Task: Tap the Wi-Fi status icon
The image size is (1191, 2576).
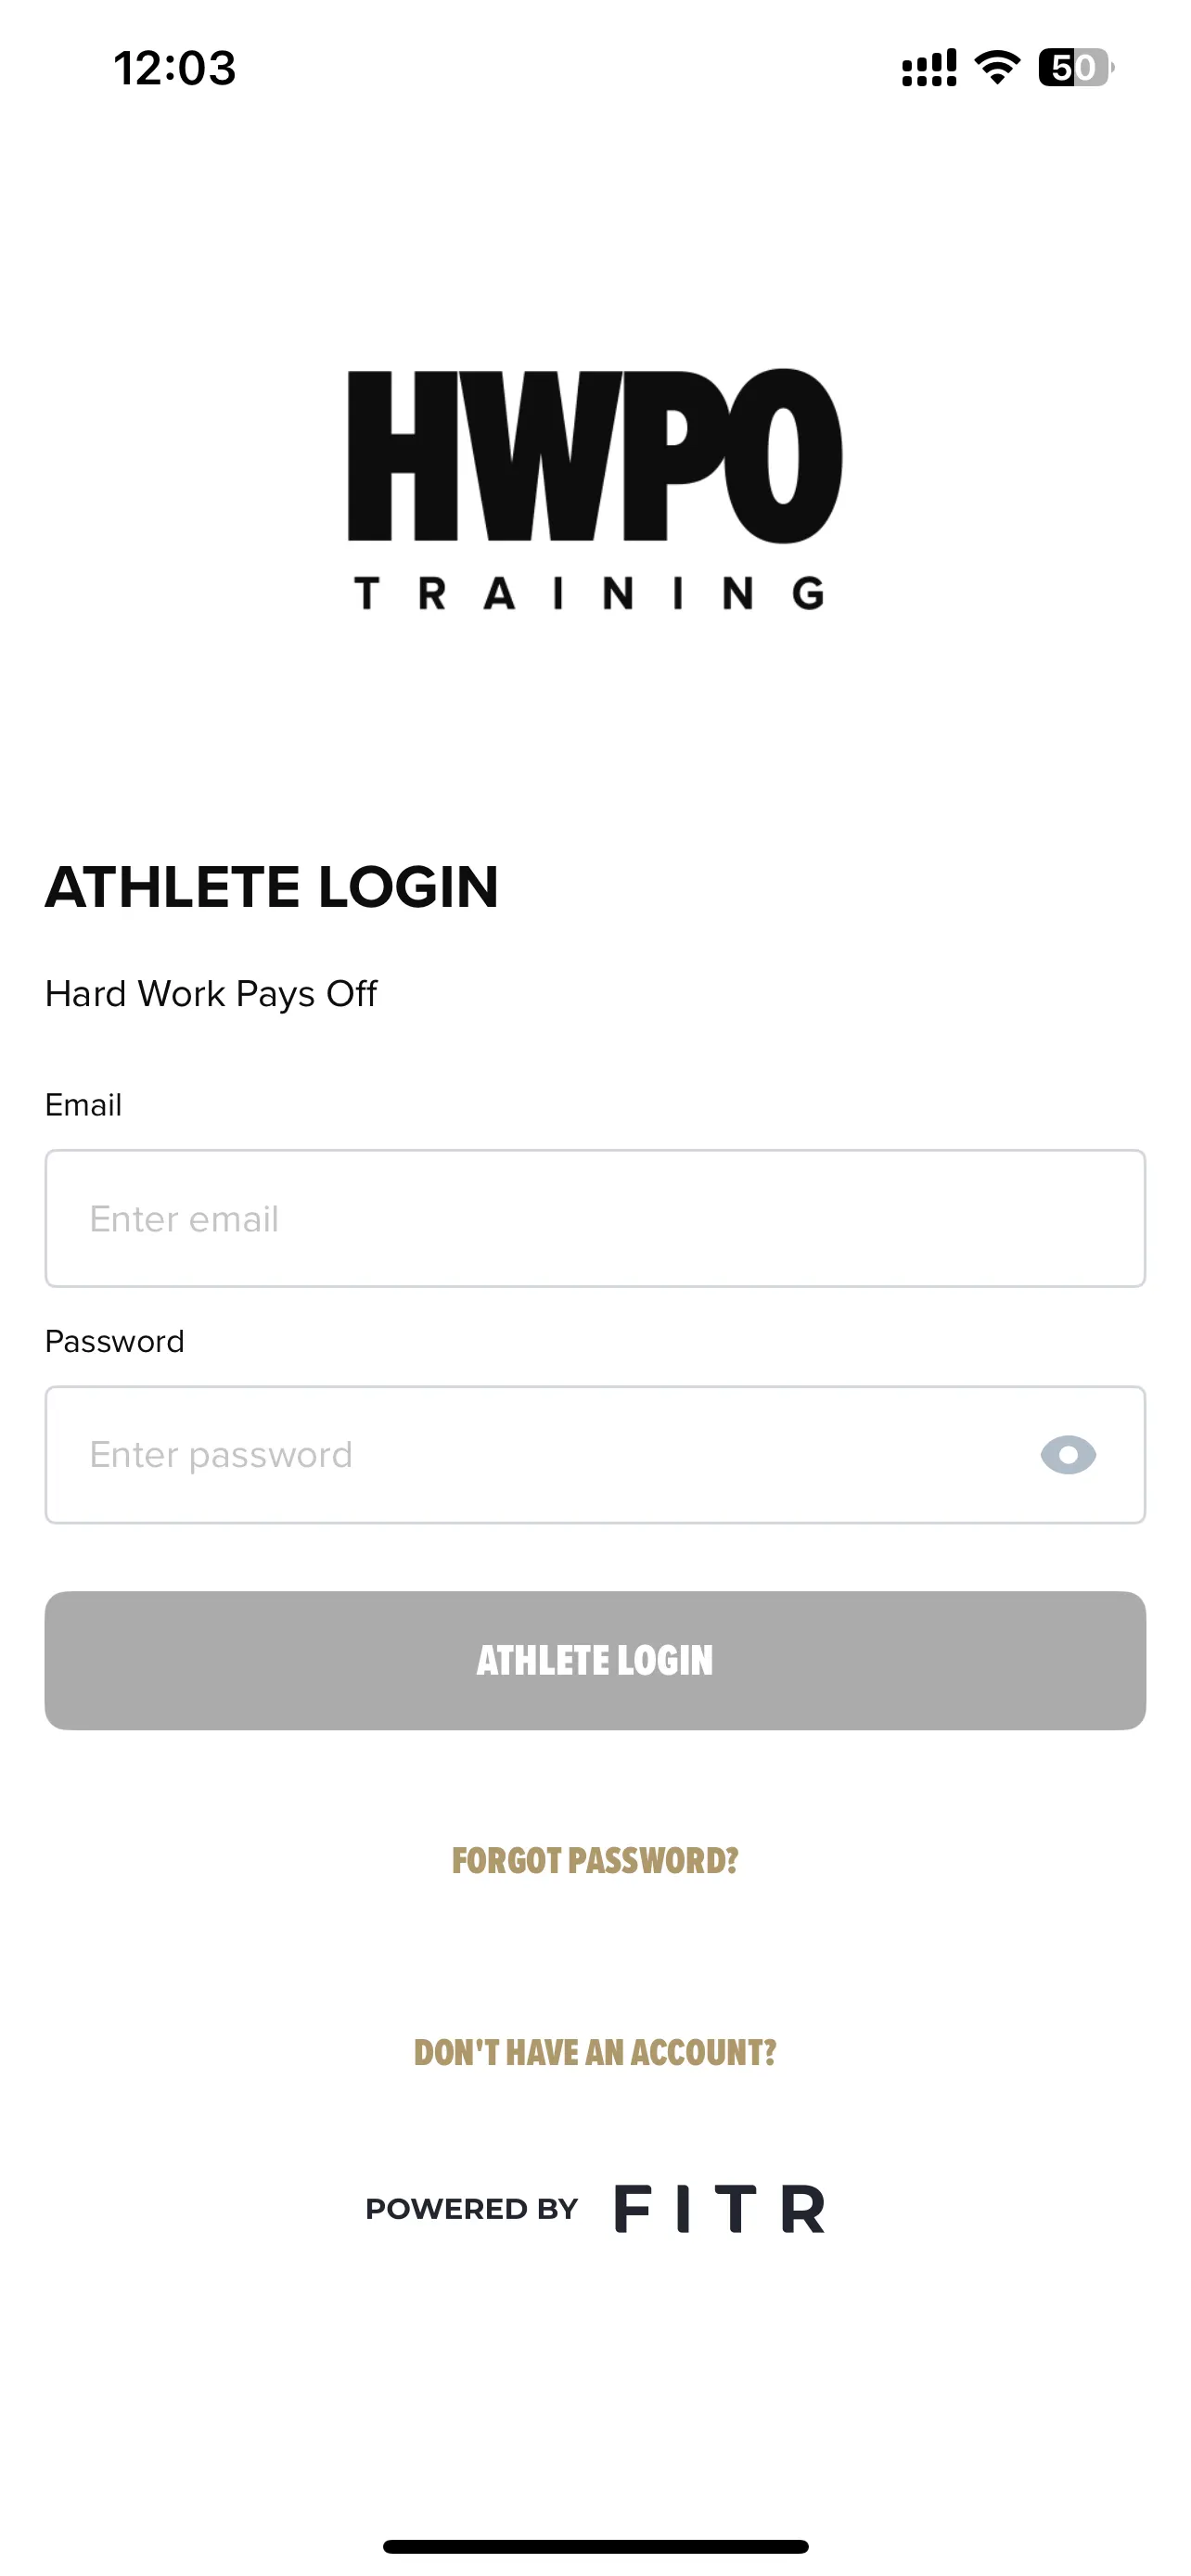Action: click(x=997, y=67)
